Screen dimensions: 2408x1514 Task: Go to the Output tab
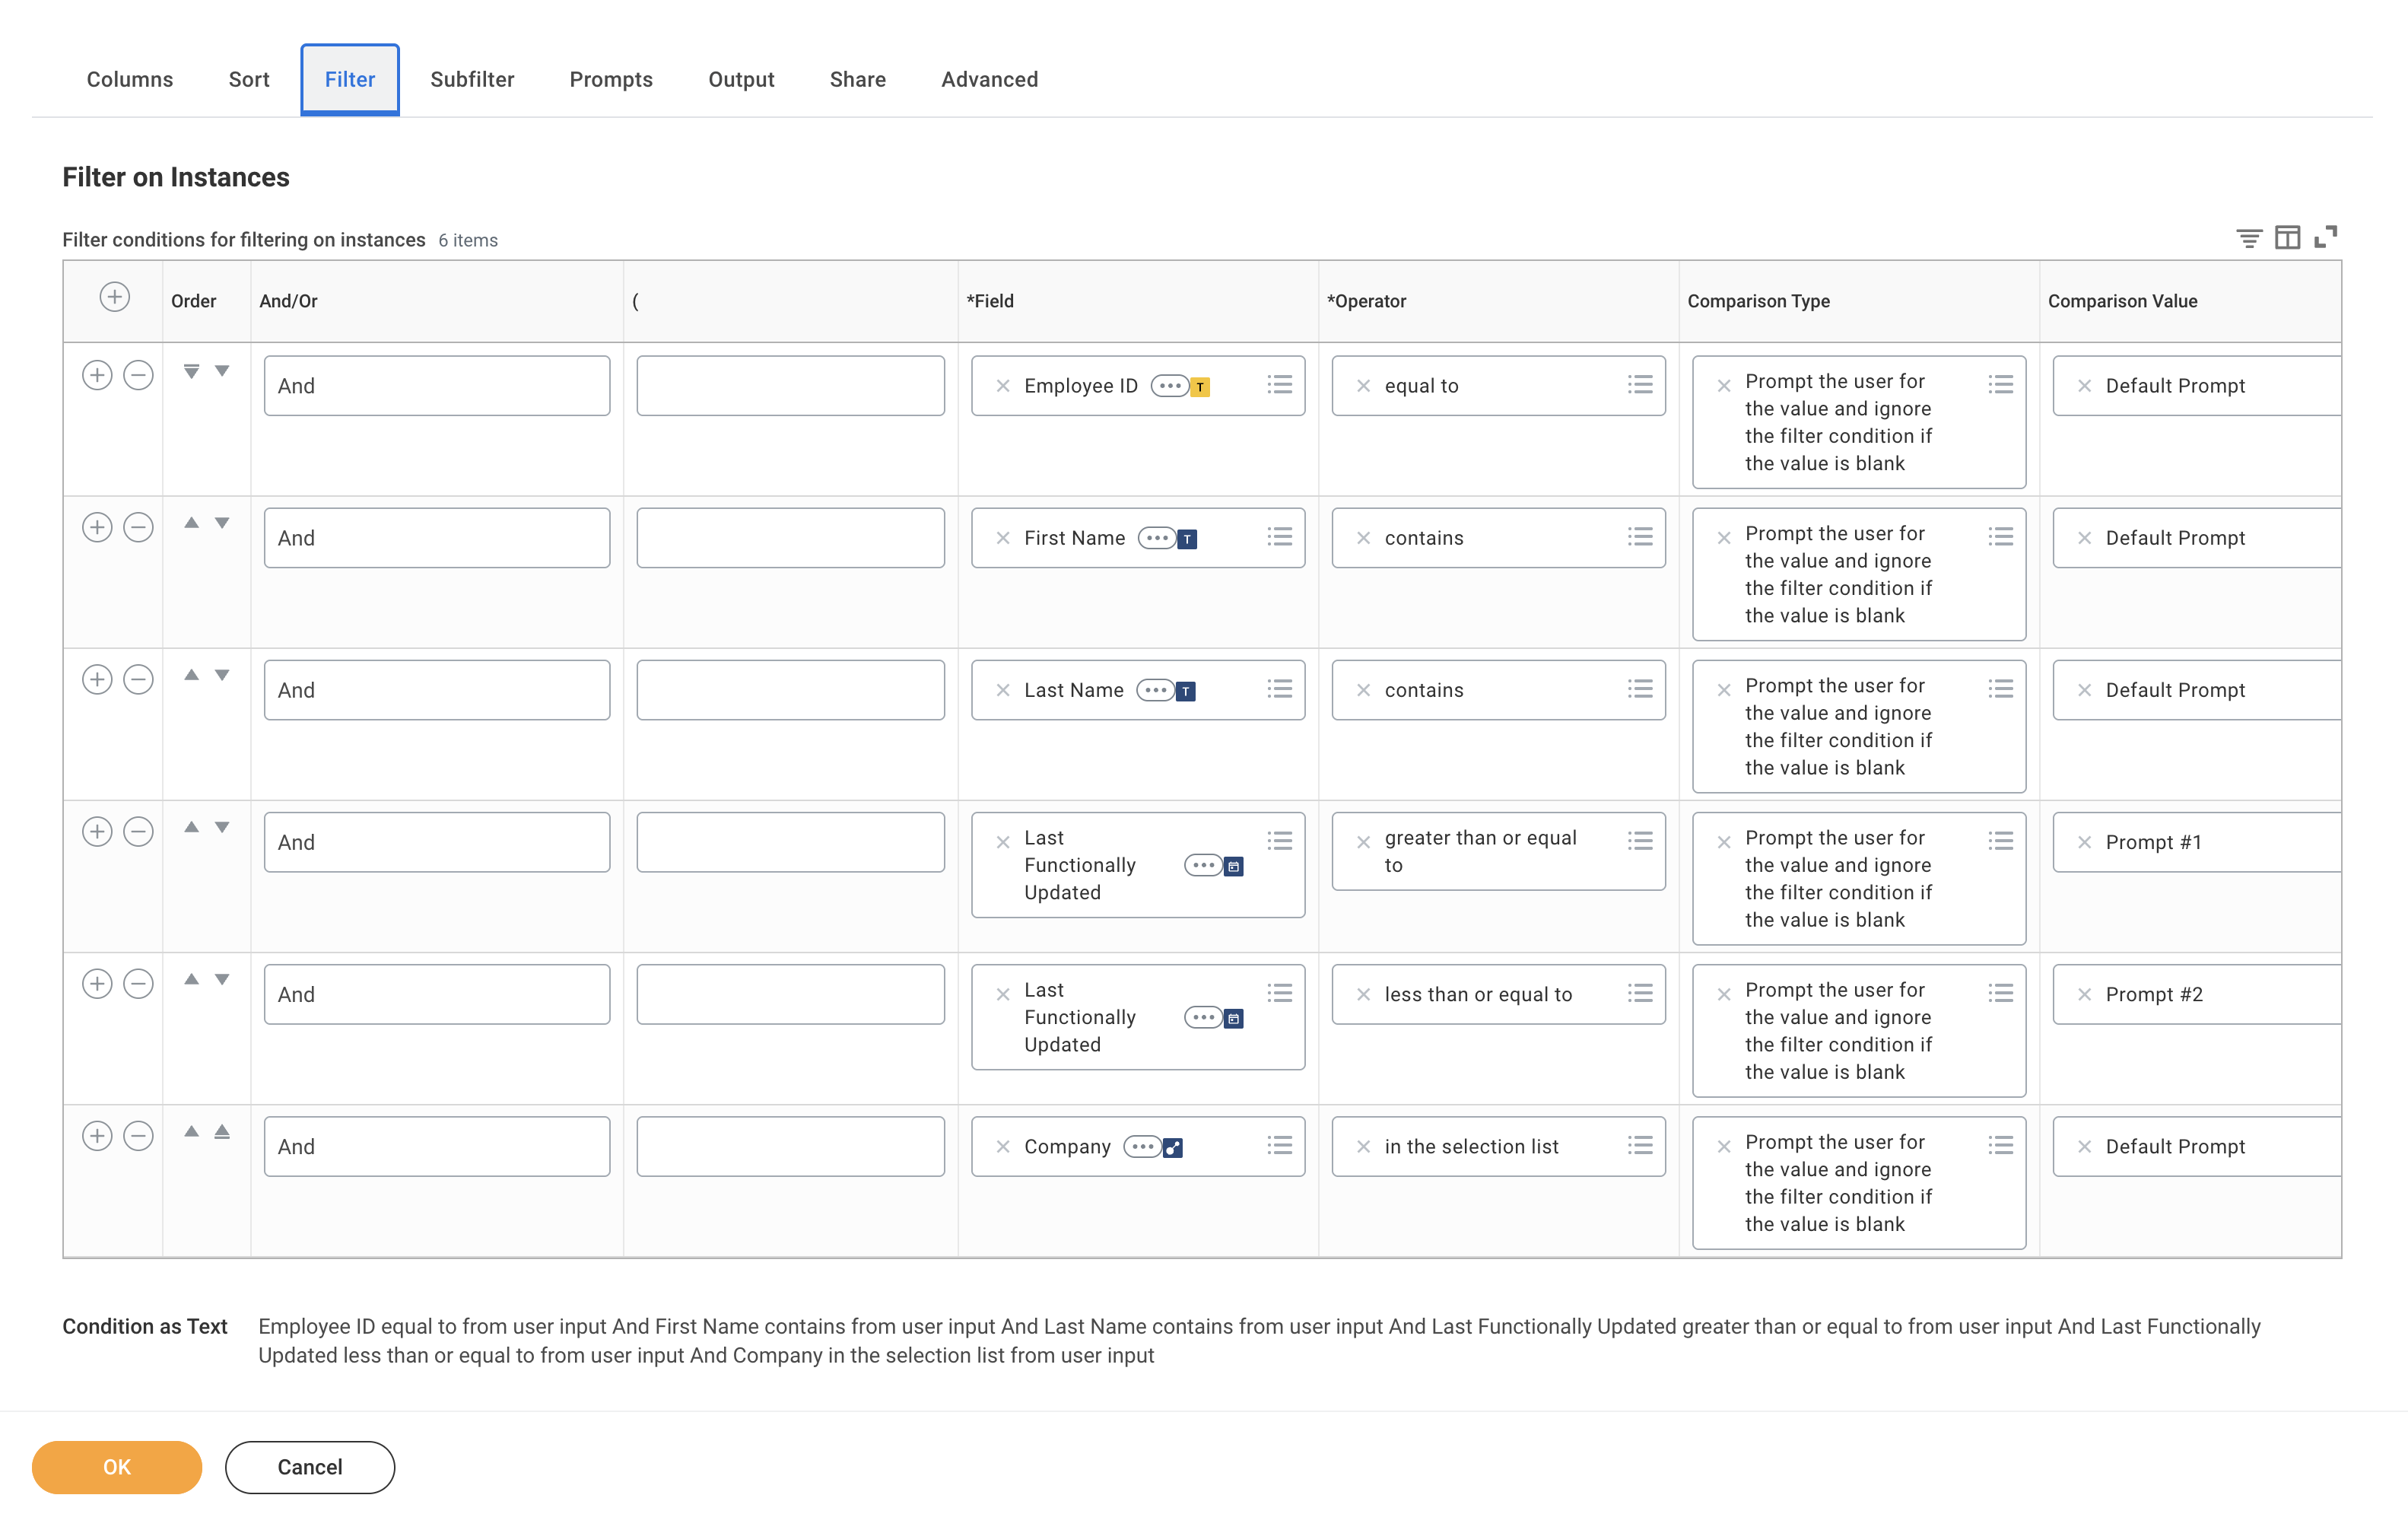741,79
